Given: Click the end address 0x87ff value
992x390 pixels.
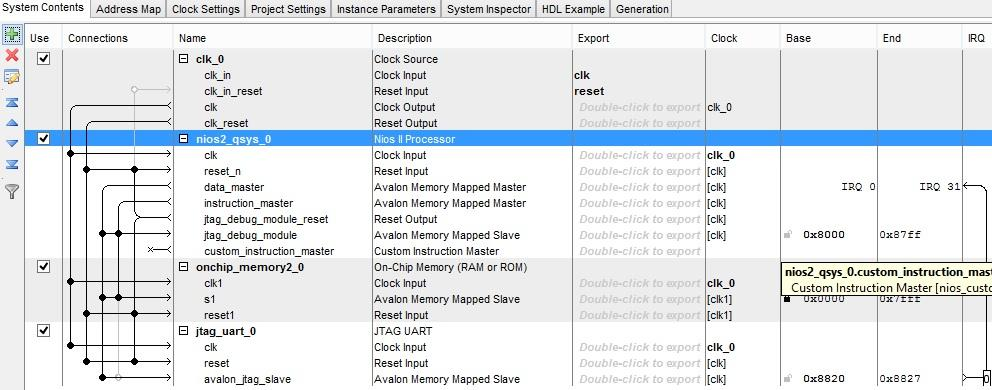Looking at the screenshot, I should coord(900,235).
